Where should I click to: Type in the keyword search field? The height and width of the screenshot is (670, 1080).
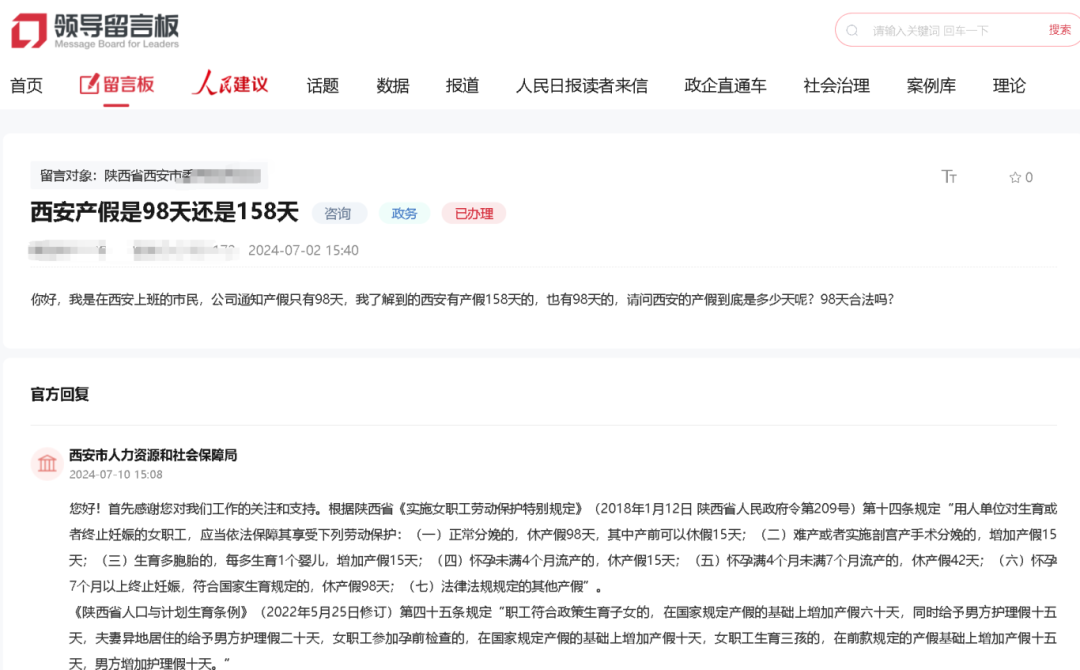point(950,31)
